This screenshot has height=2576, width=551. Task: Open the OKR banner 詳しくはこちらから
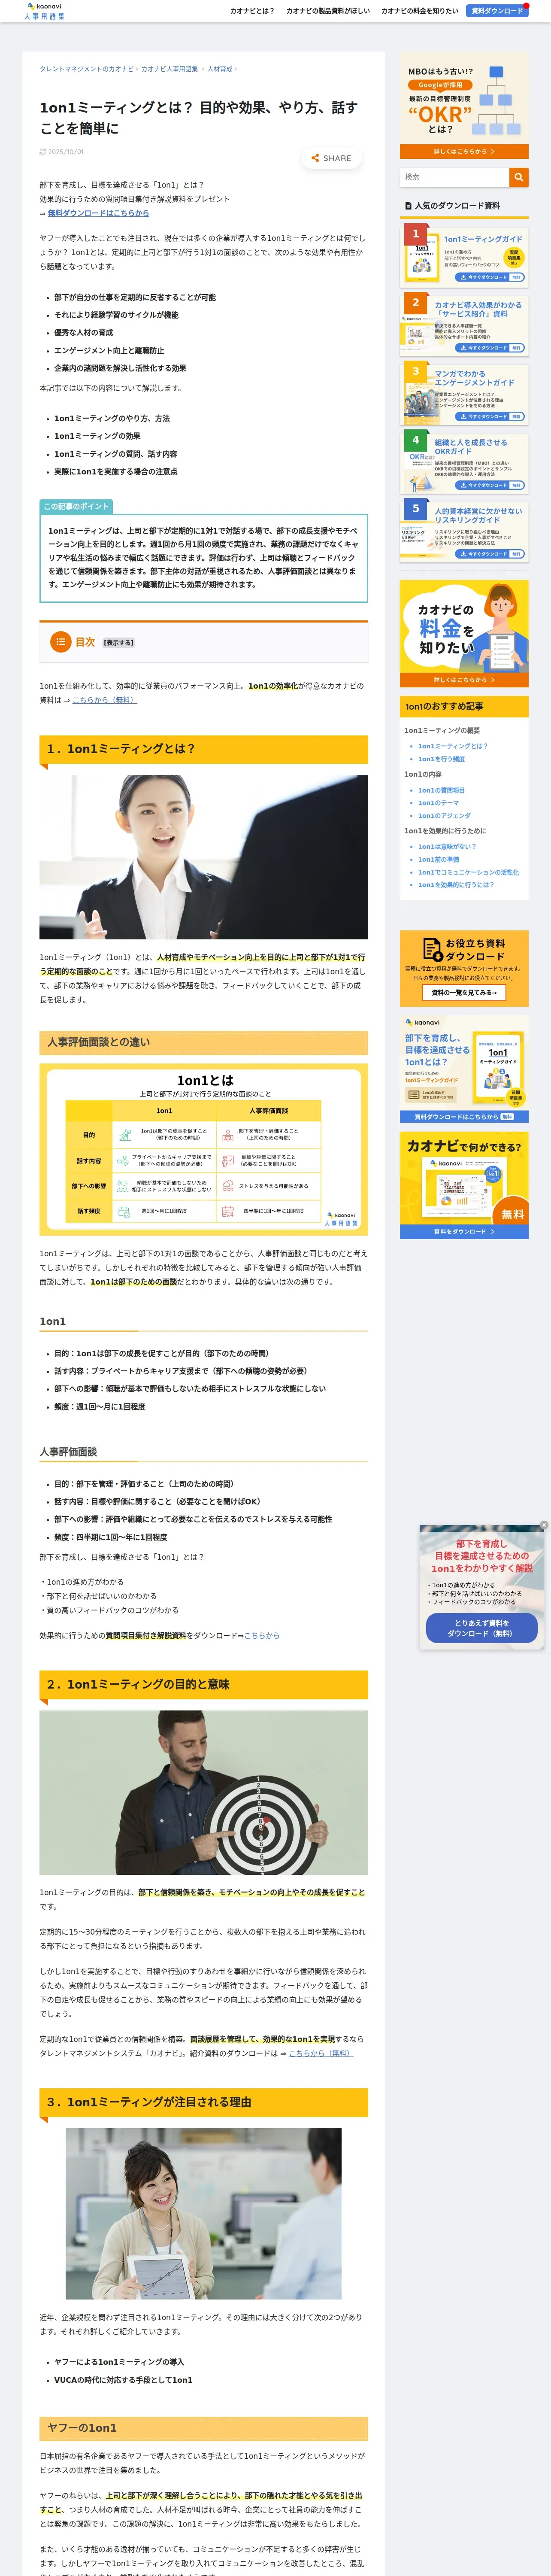point(464,152)
